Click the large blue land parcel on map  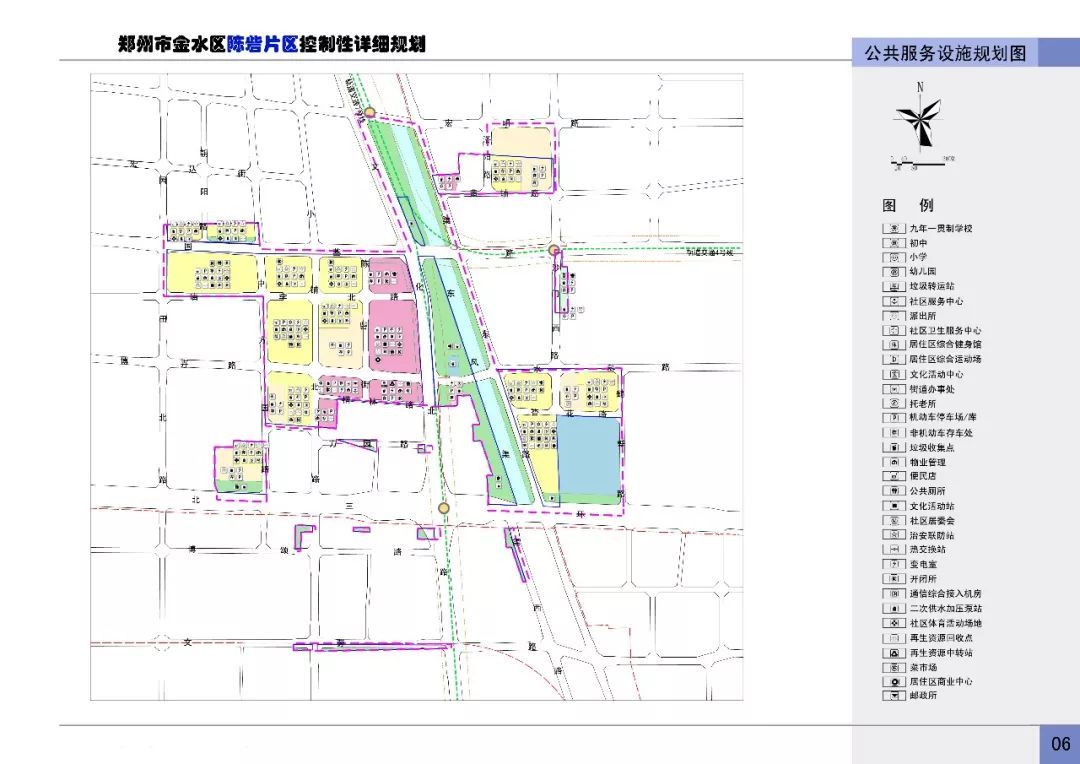588,455
